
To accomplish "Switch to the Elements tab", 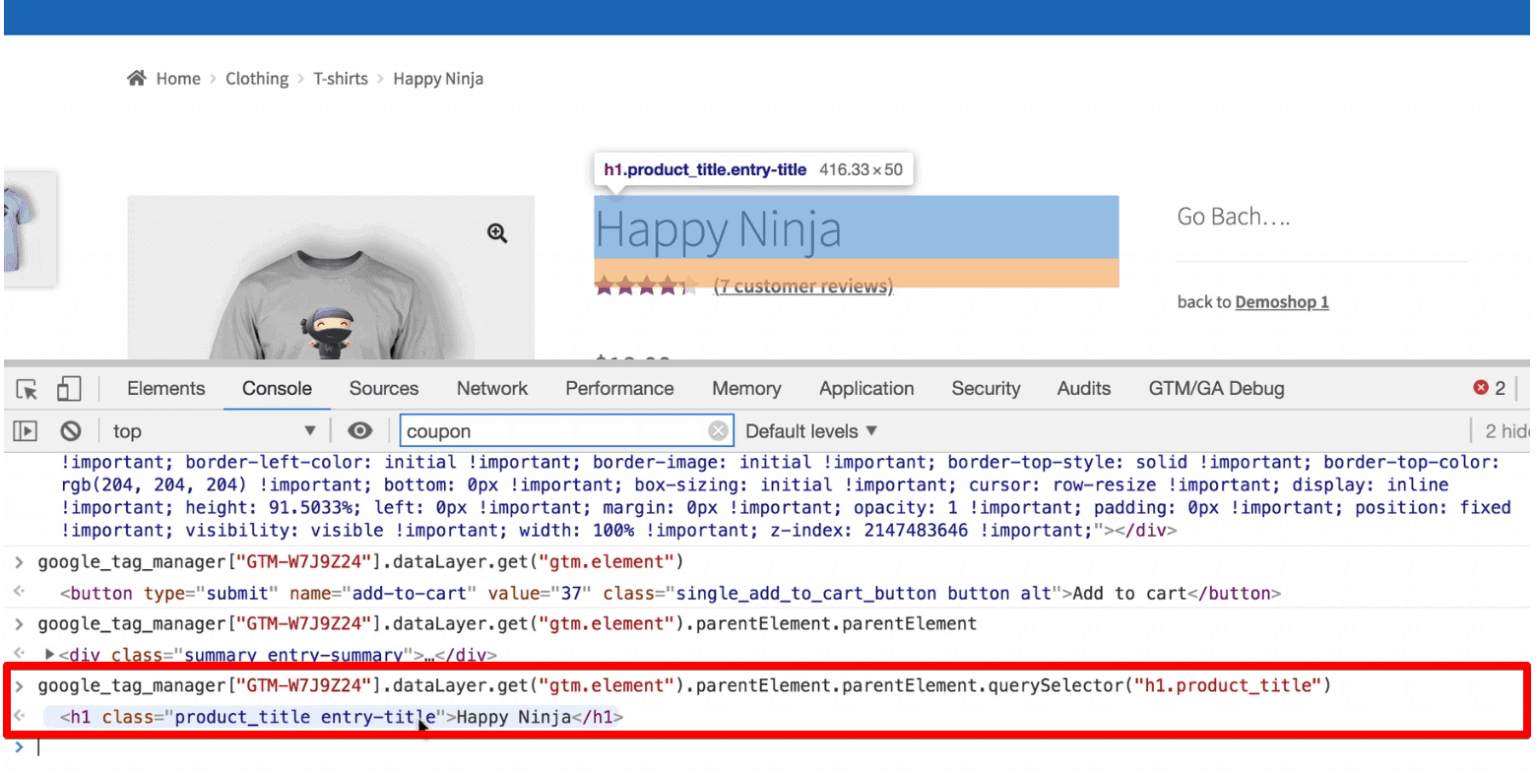I will [x=165, y=388].
